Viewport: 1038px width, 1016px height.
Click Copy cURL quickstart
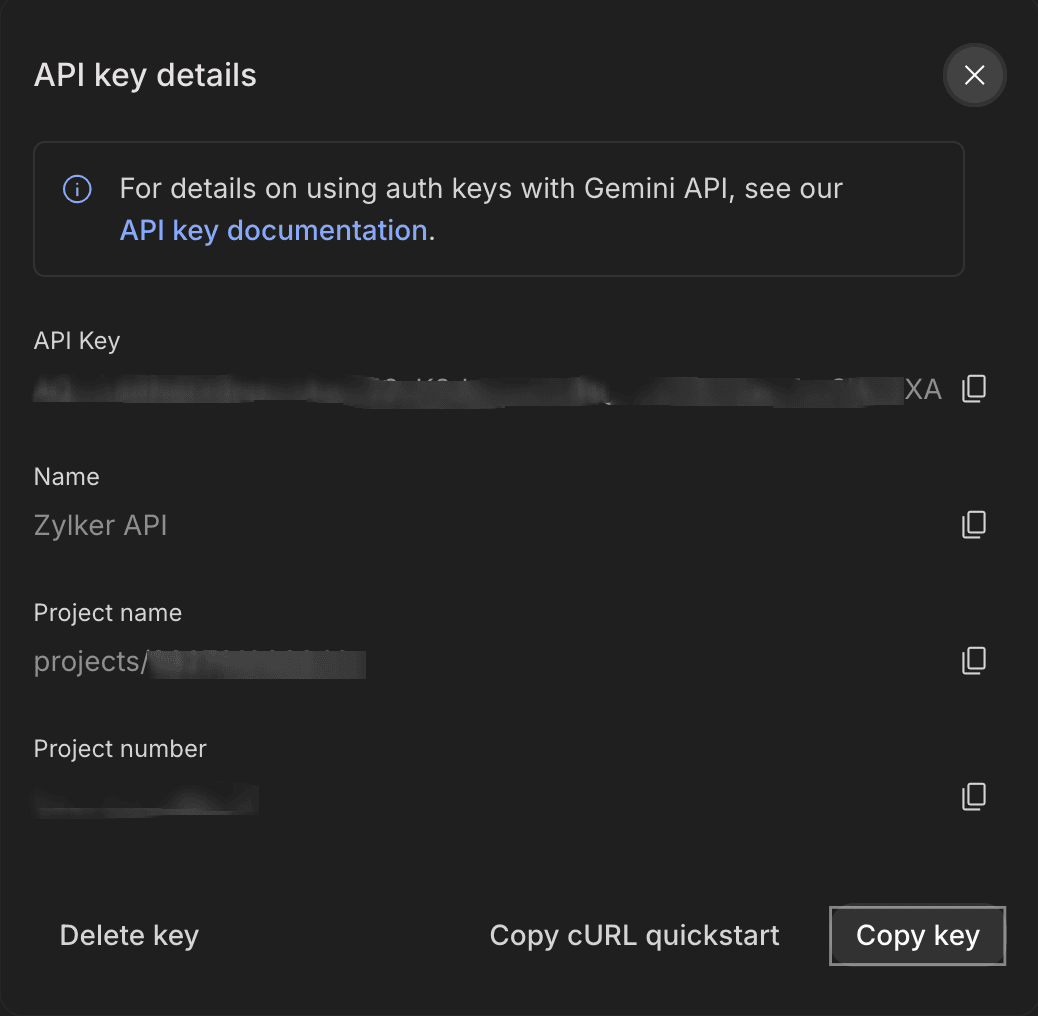pyautogui.click(x=634, y=935)
